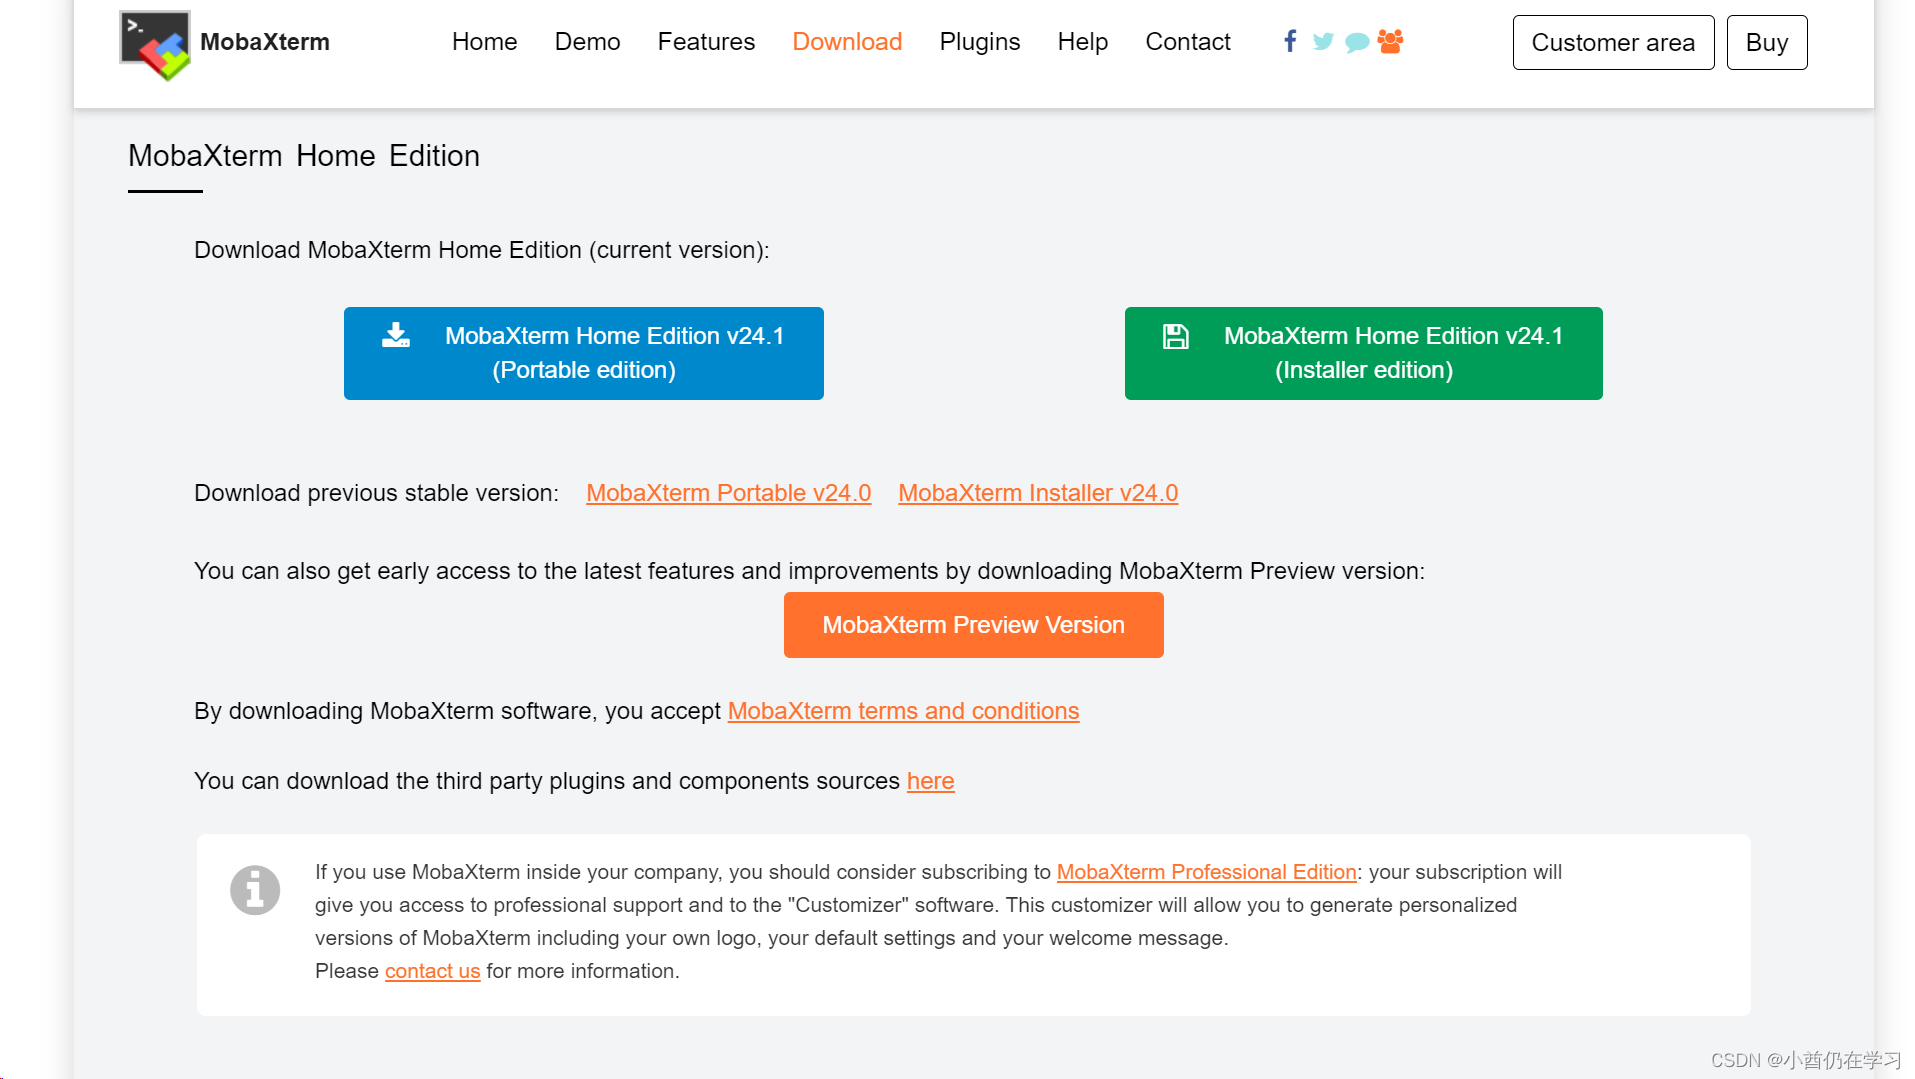Click the MobaXterm Professional Edition link

click(1205, 871)
